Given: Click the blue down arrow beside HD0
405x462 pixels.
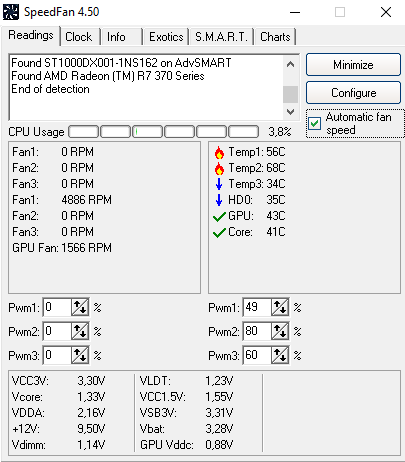Looking at the screenshot, I should (x=219, y=200).
